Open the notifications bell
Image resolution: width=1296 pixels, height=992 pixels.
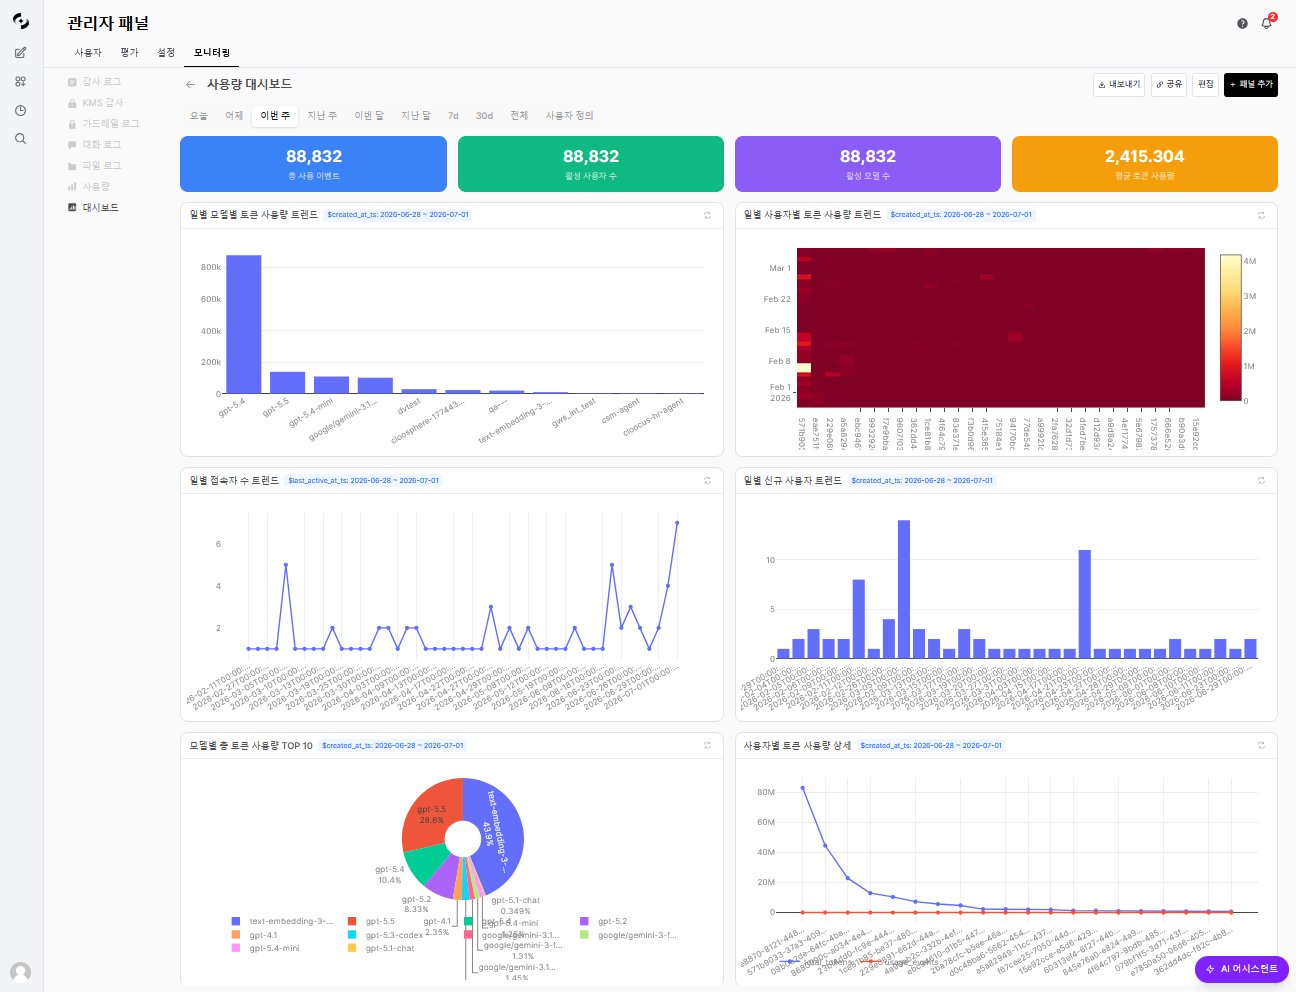point(1267,23)
